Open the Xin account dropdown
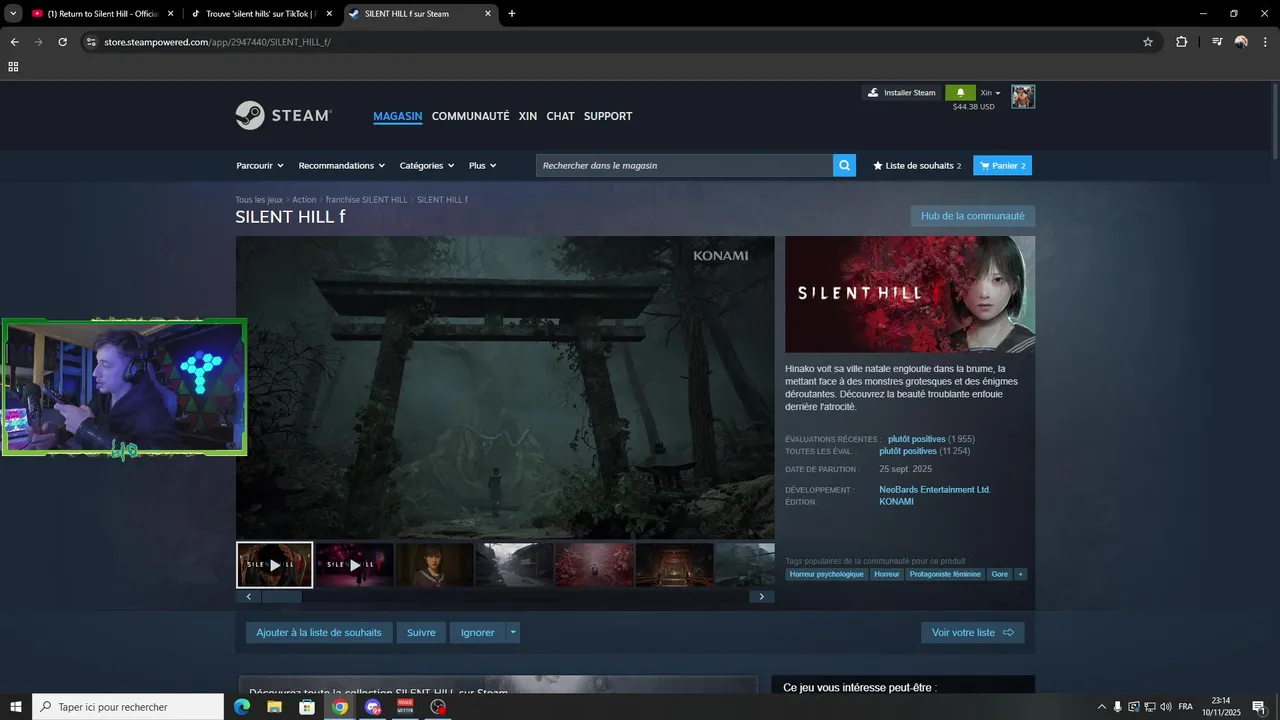Viewport: 1280px width, 720px height. coord(990,93)
